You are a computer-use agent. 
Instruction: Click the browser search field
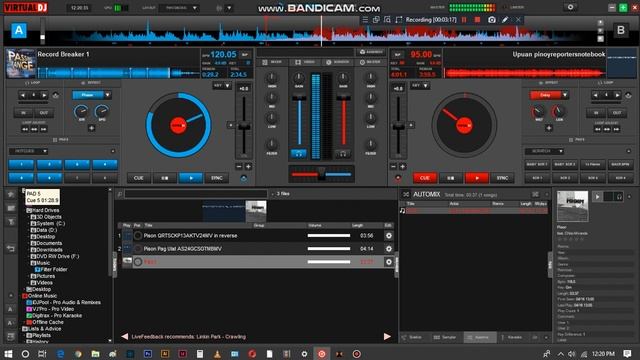[x=196, y=194]
